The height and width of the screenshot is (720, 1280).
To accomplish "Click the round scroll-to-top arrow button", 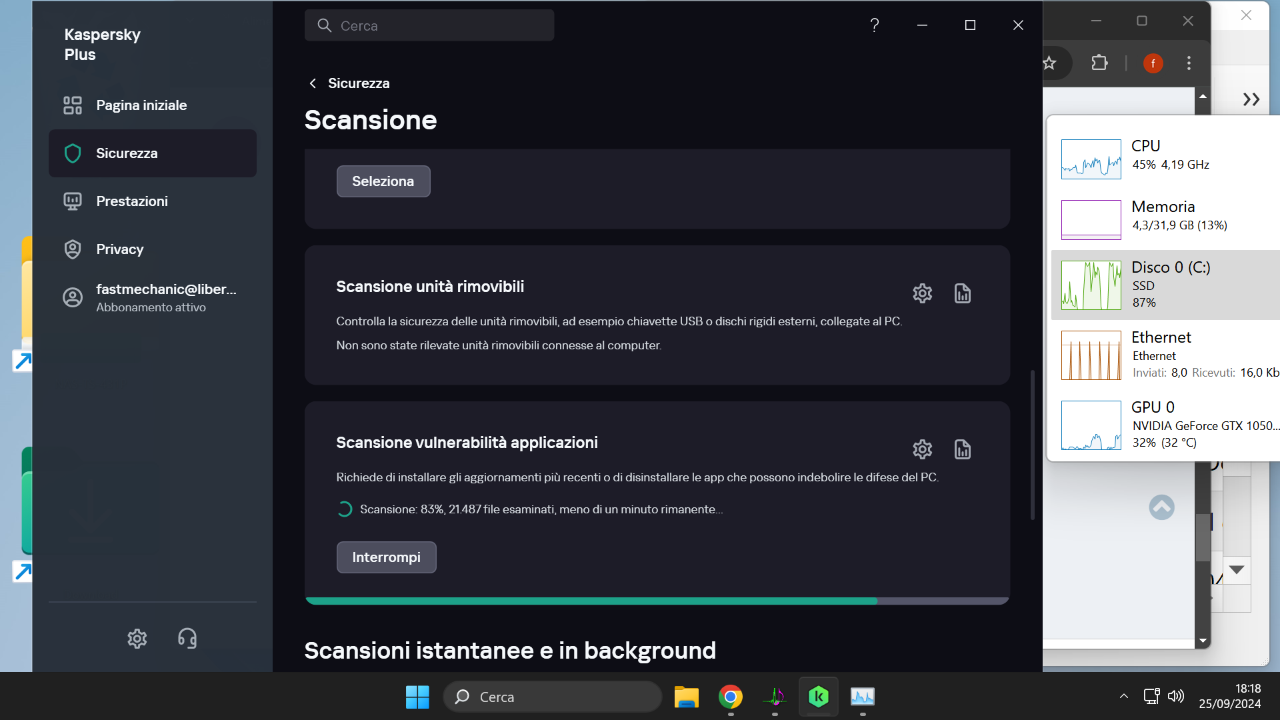I will [1161, 507].
